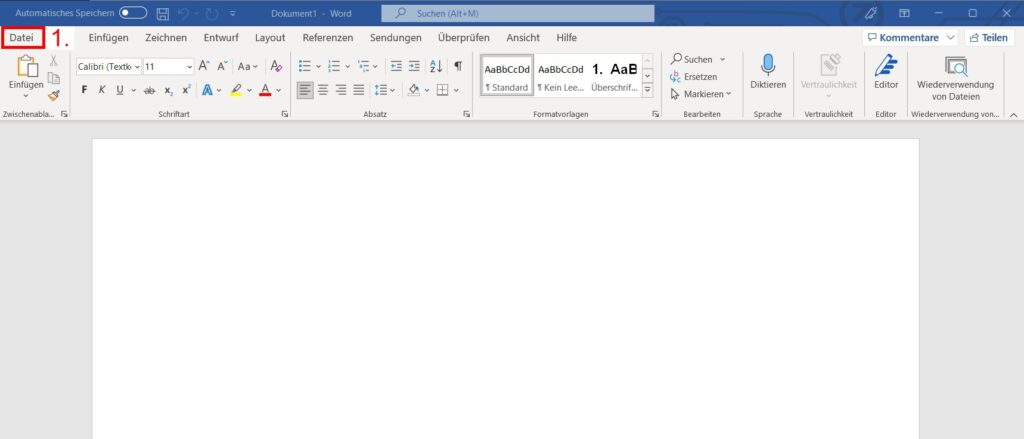Viewport: 1024px width, 439px height.
Task: Click the Teilen button
Action: 988,37
